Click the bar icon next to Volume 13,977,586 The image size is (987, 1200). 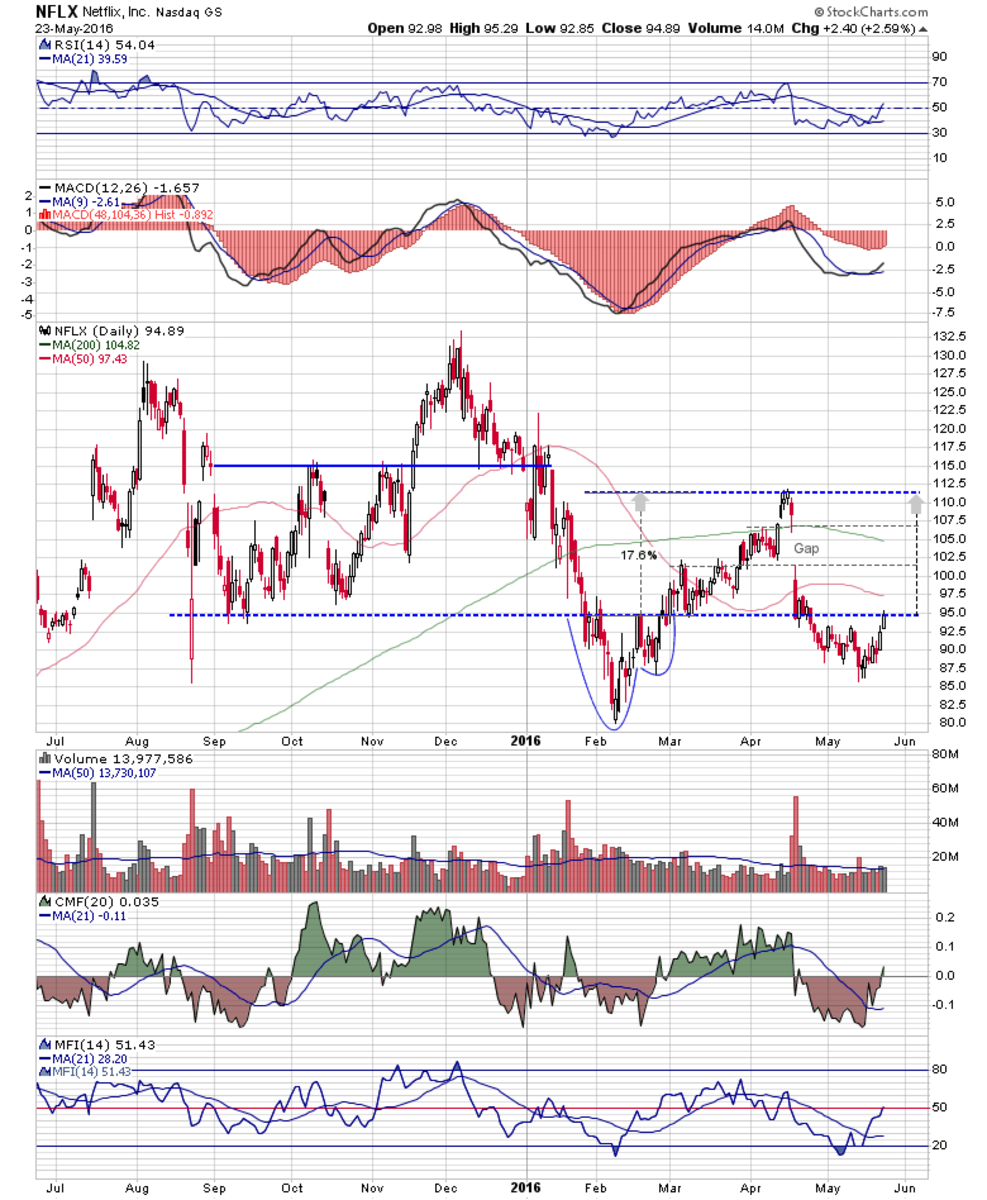pos(44,758)
